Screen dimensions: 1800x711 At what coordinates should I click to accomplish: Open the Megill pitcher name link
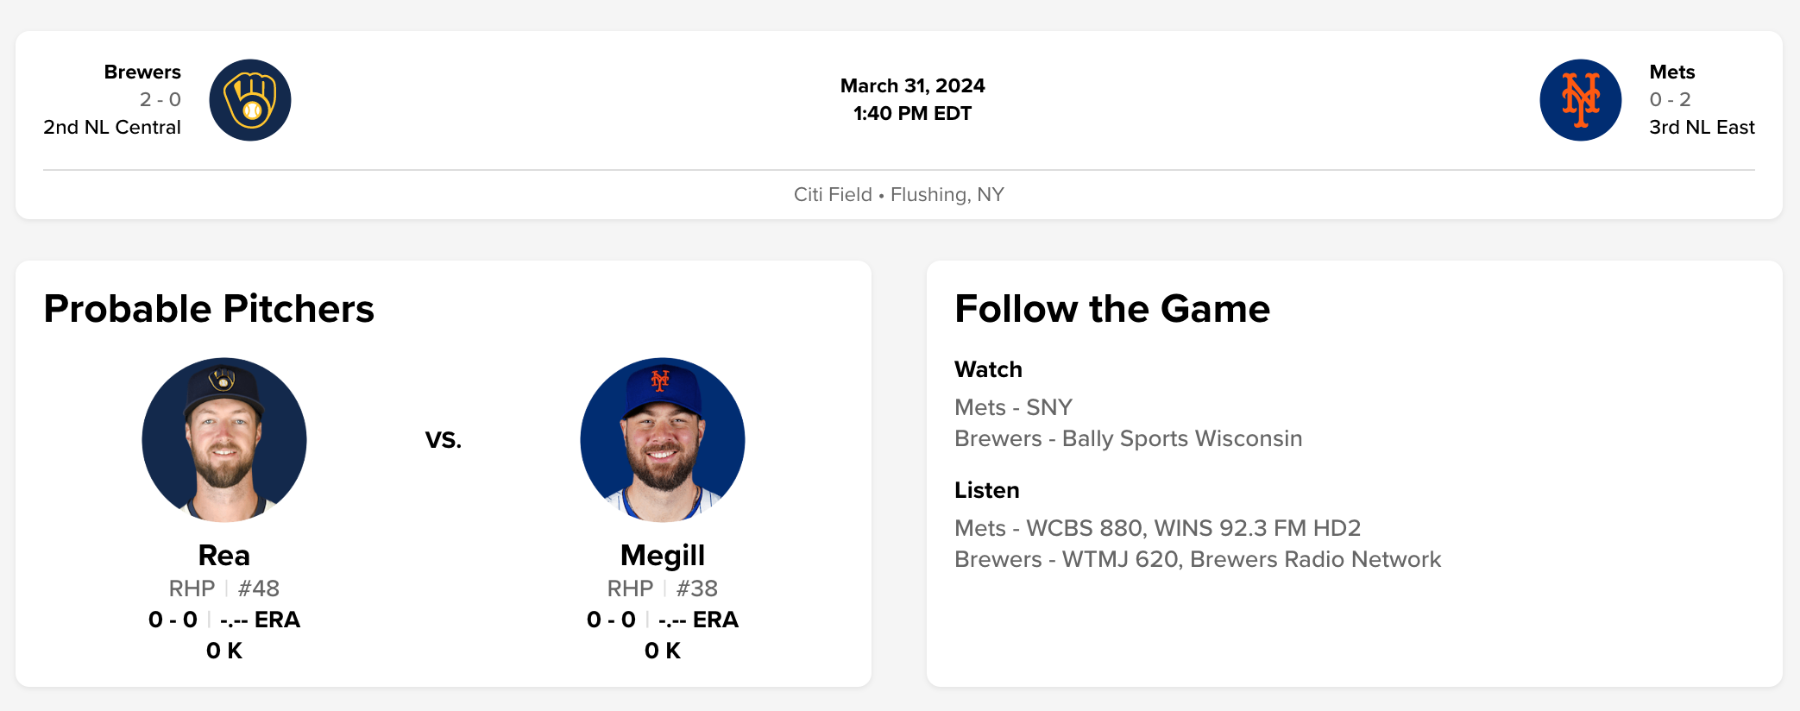pyautogui.click(x=662, y=555)
